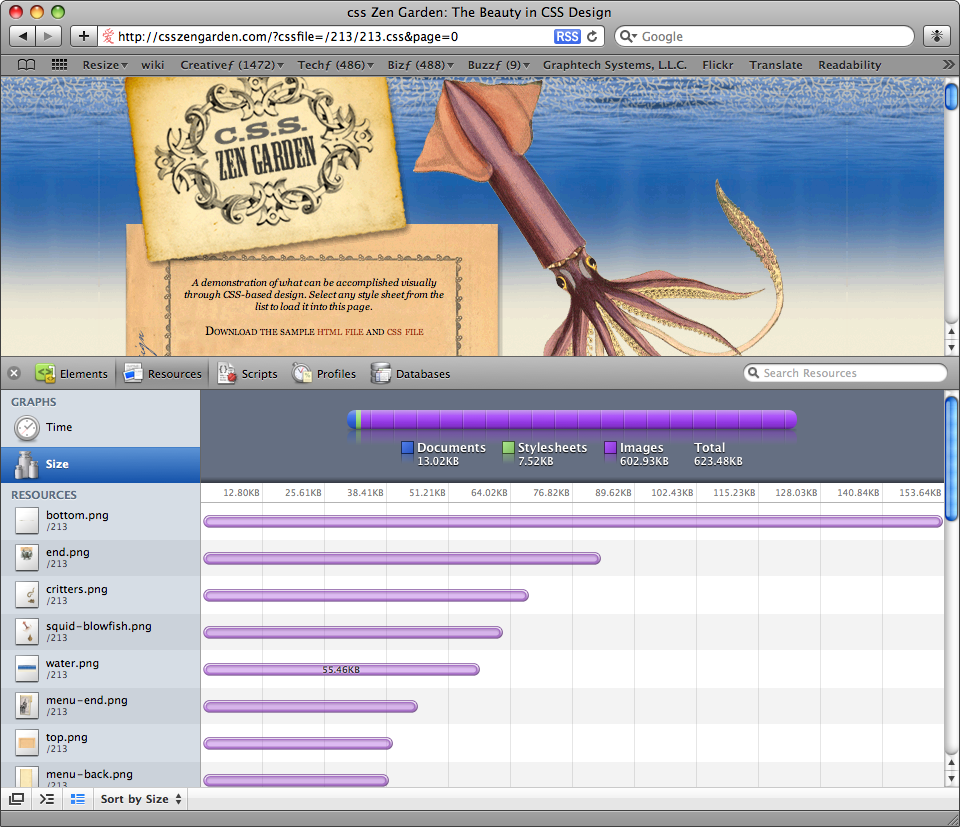
Task: Switch to the Resources tab
Action: point(162,373)
